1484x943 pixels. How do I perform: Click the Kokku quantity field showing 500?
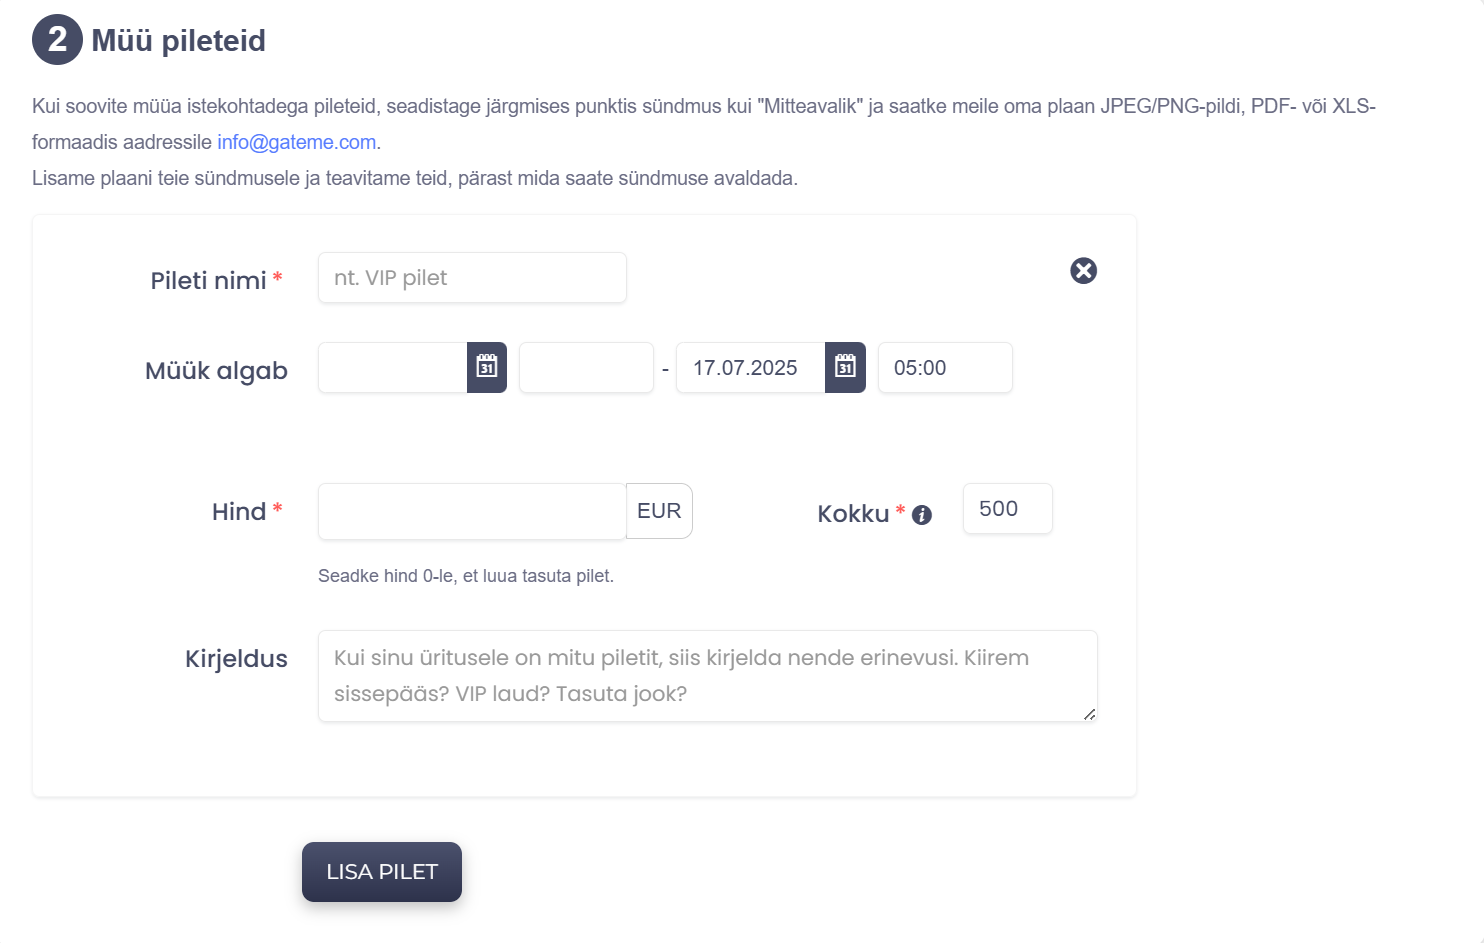1007,509
